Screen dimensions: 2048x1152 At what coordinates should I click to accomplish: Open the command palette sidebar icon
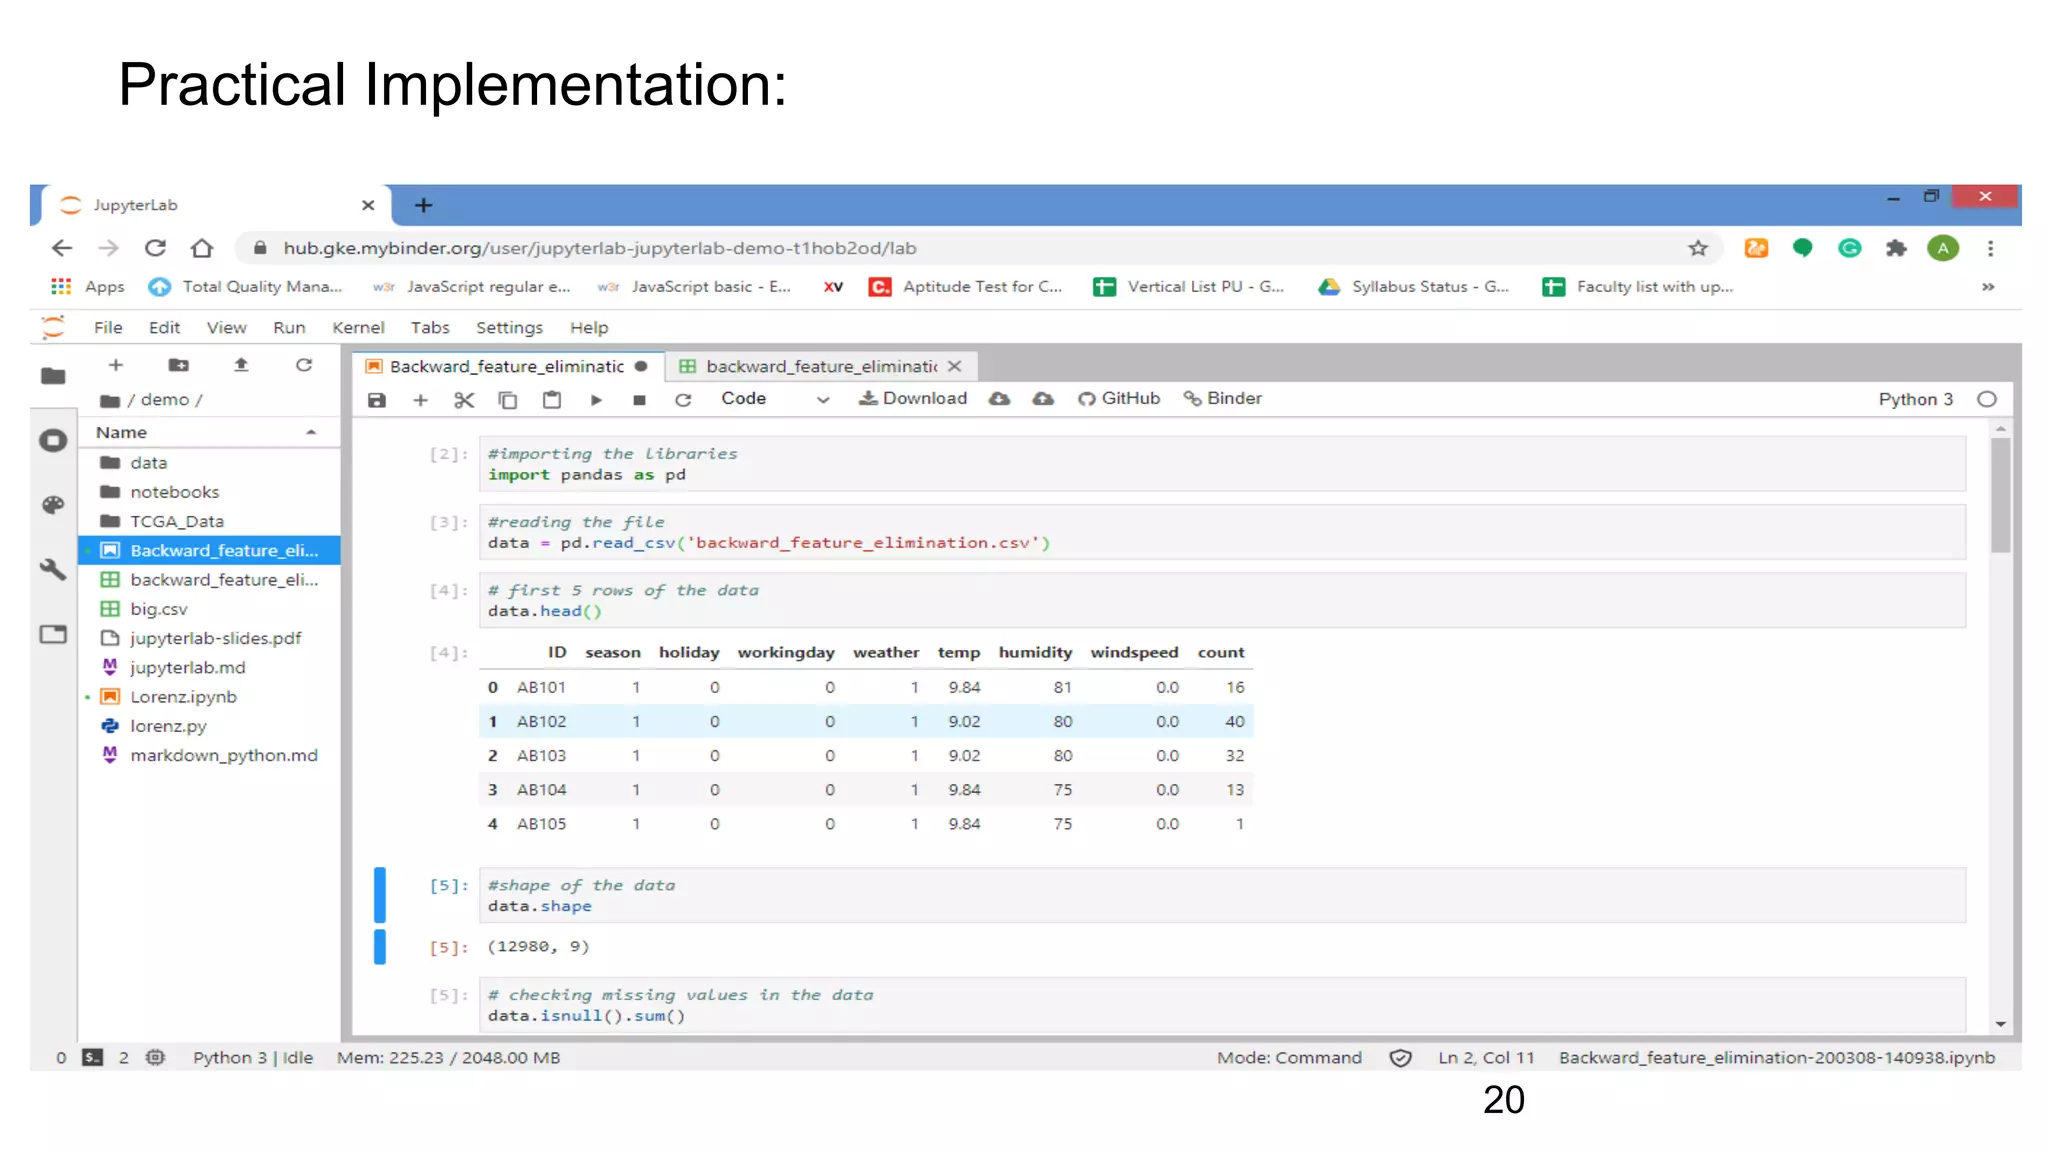pyautogui.click(x=53, y=505)
